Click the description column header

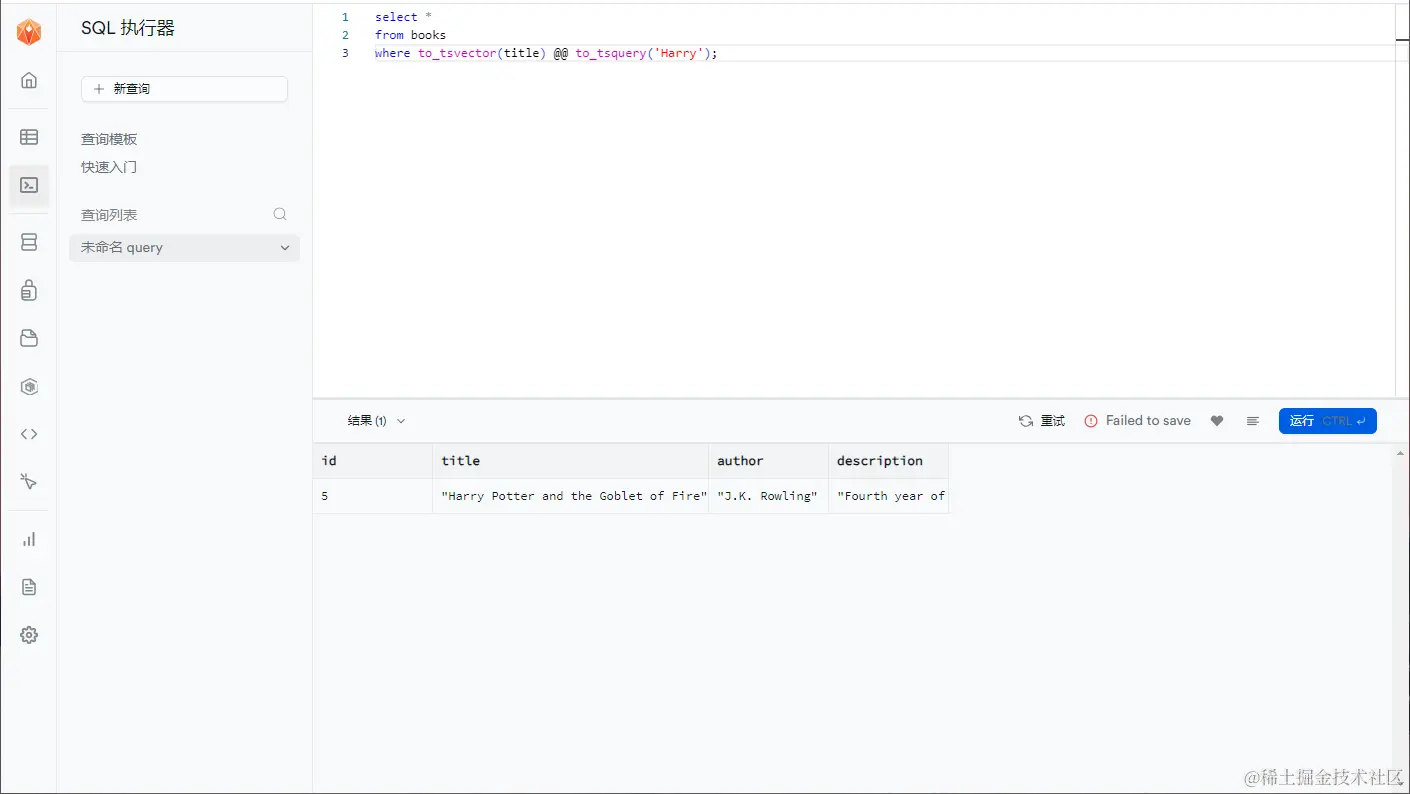click(888, 461)
